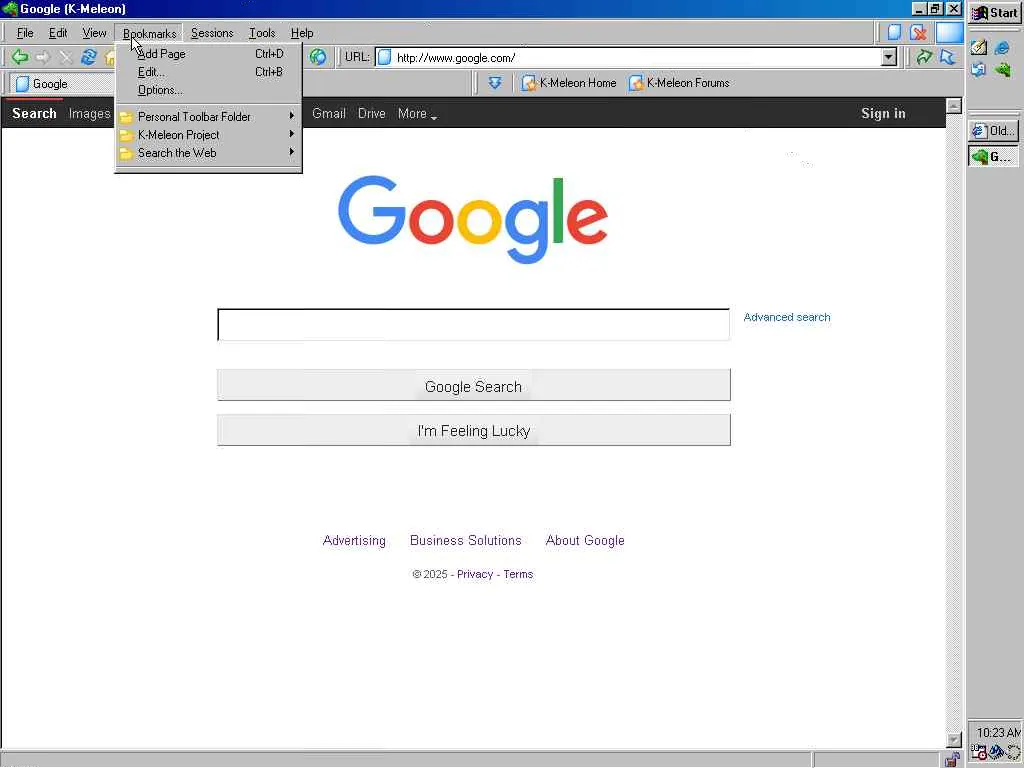The width and height of the screenshot is (1024, 768).
Task: Choose Edit... in the Bookmarks menu
Action: coord(208,72)
